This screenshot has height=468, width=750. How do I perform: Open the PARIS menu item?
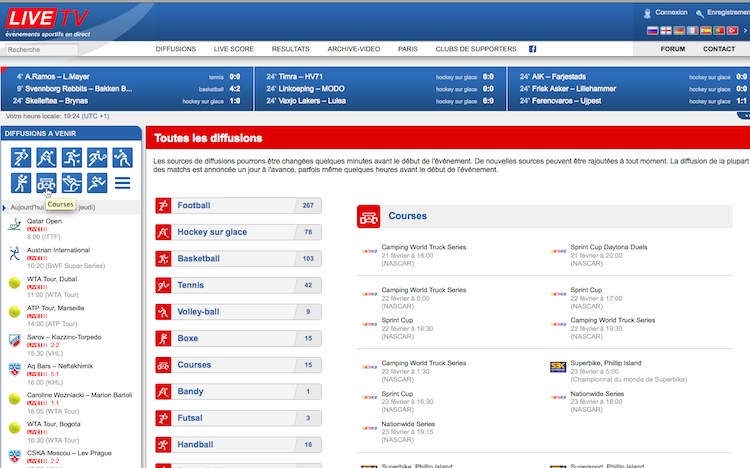408,49
